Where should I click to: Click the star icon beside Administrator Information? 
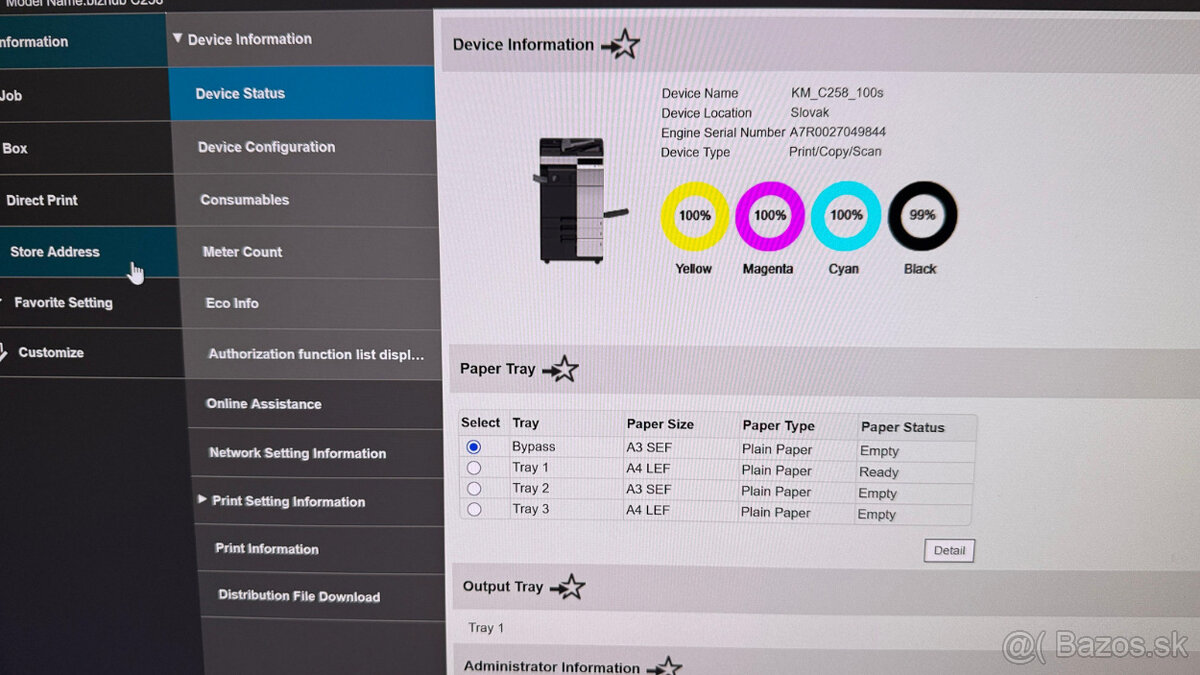coord(665,667)
